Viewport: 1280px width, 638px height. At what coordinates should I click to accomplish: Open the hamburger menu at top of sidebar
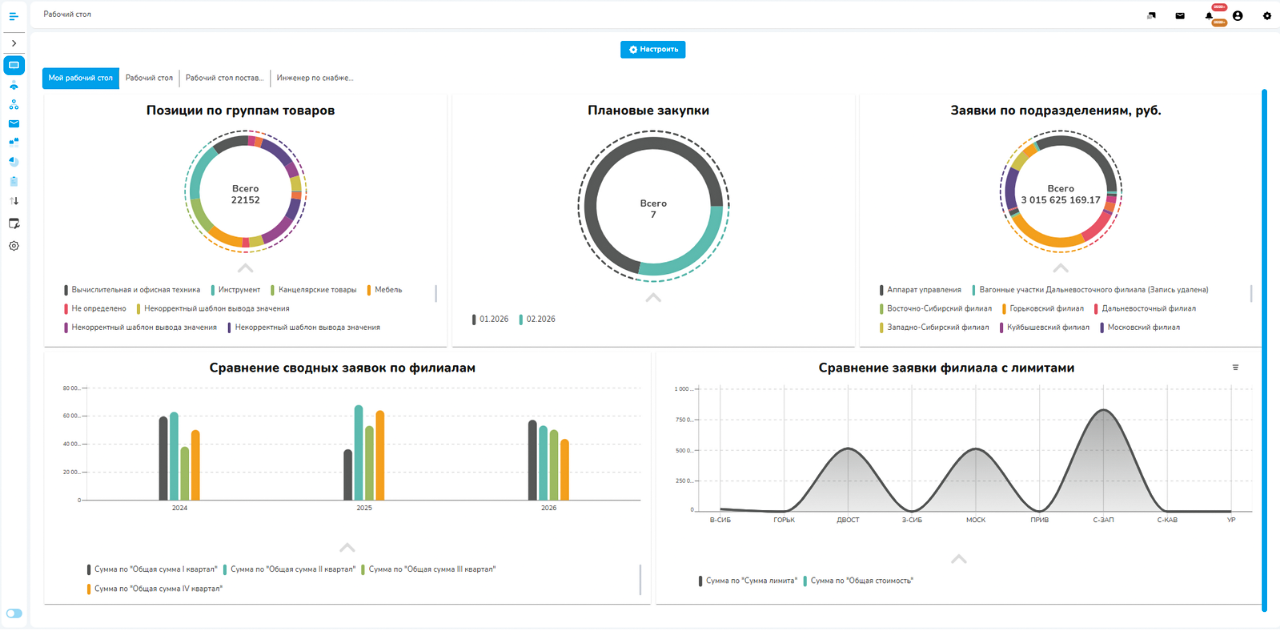point(14,16)
